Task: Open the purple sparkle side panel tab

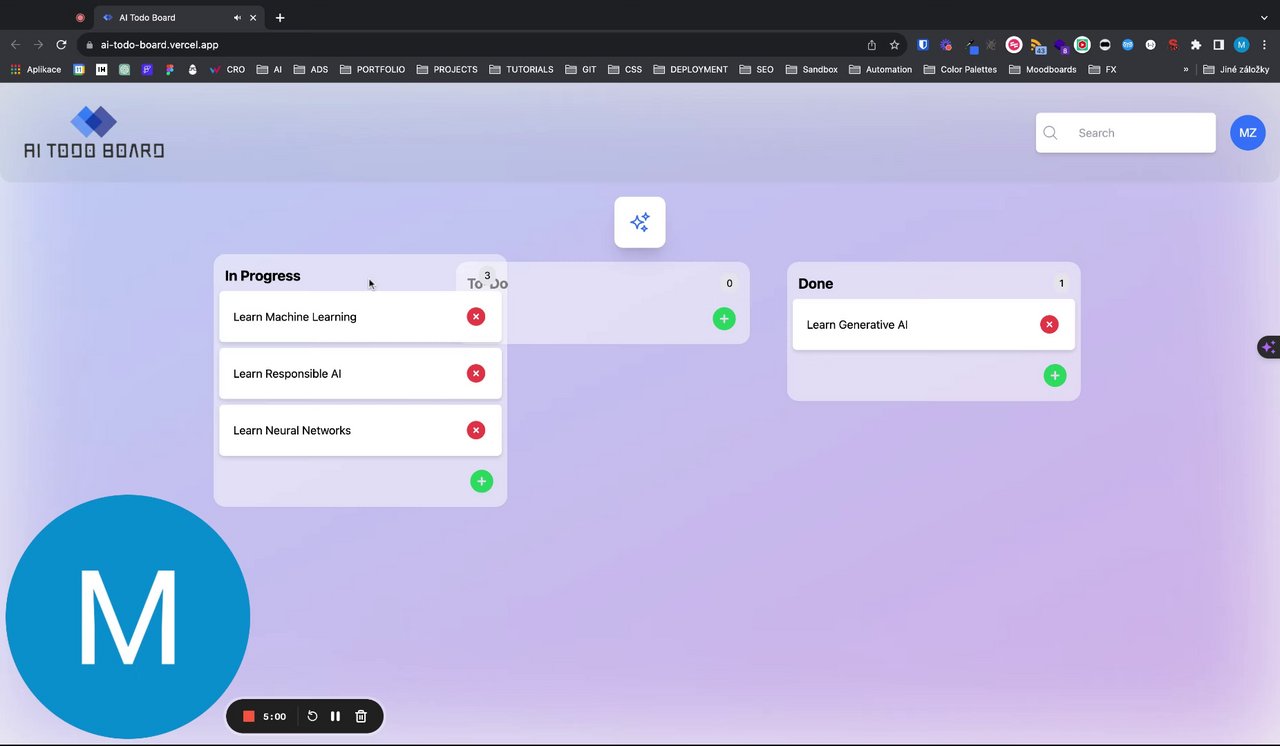Action: click(x=1268, y=347)
